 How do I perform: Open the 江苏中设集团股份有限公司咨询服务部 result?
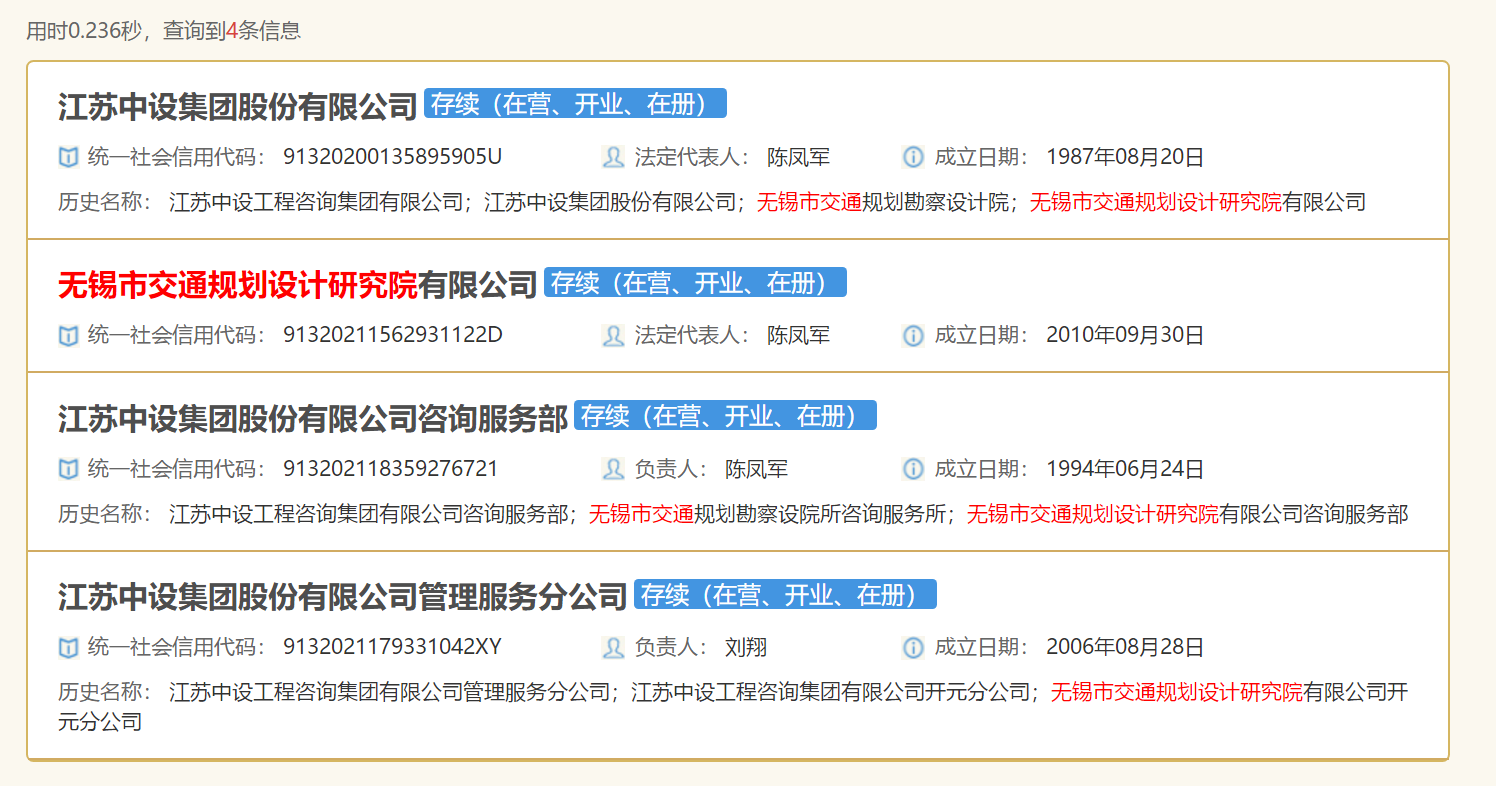(312, 418)
